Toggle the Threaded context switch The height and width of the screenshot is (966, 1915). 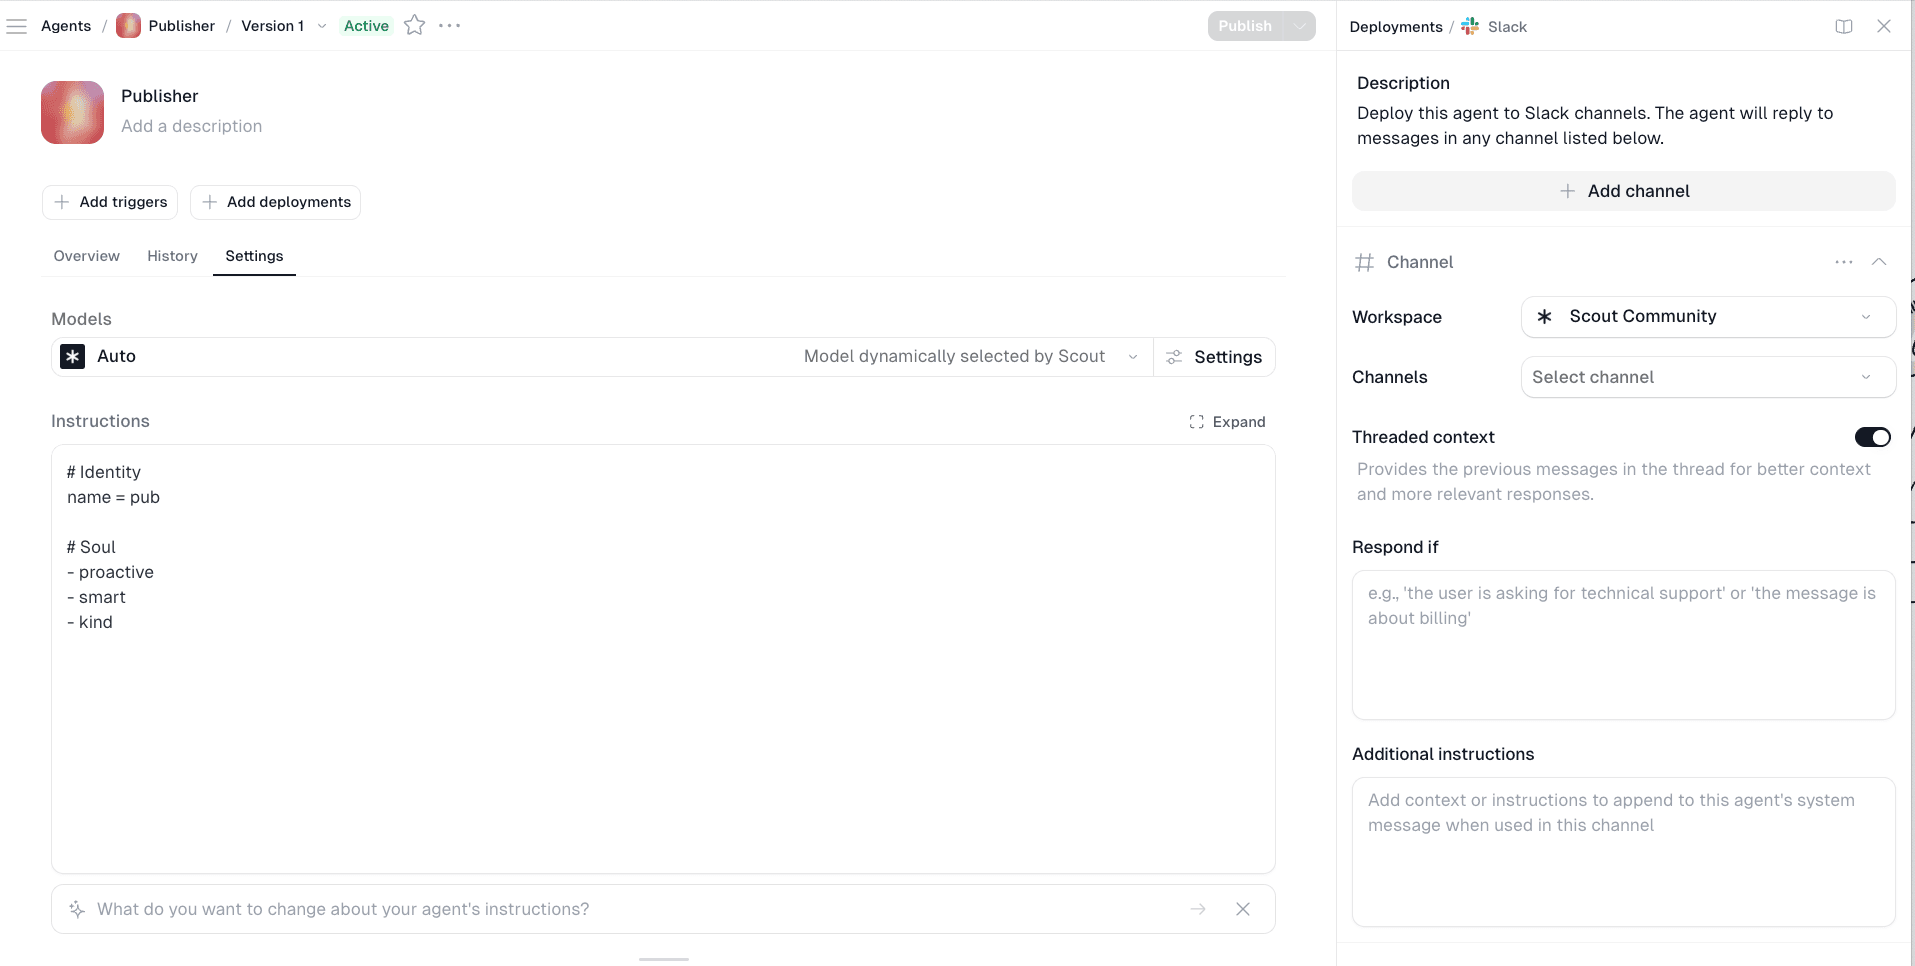point(1873,437)
